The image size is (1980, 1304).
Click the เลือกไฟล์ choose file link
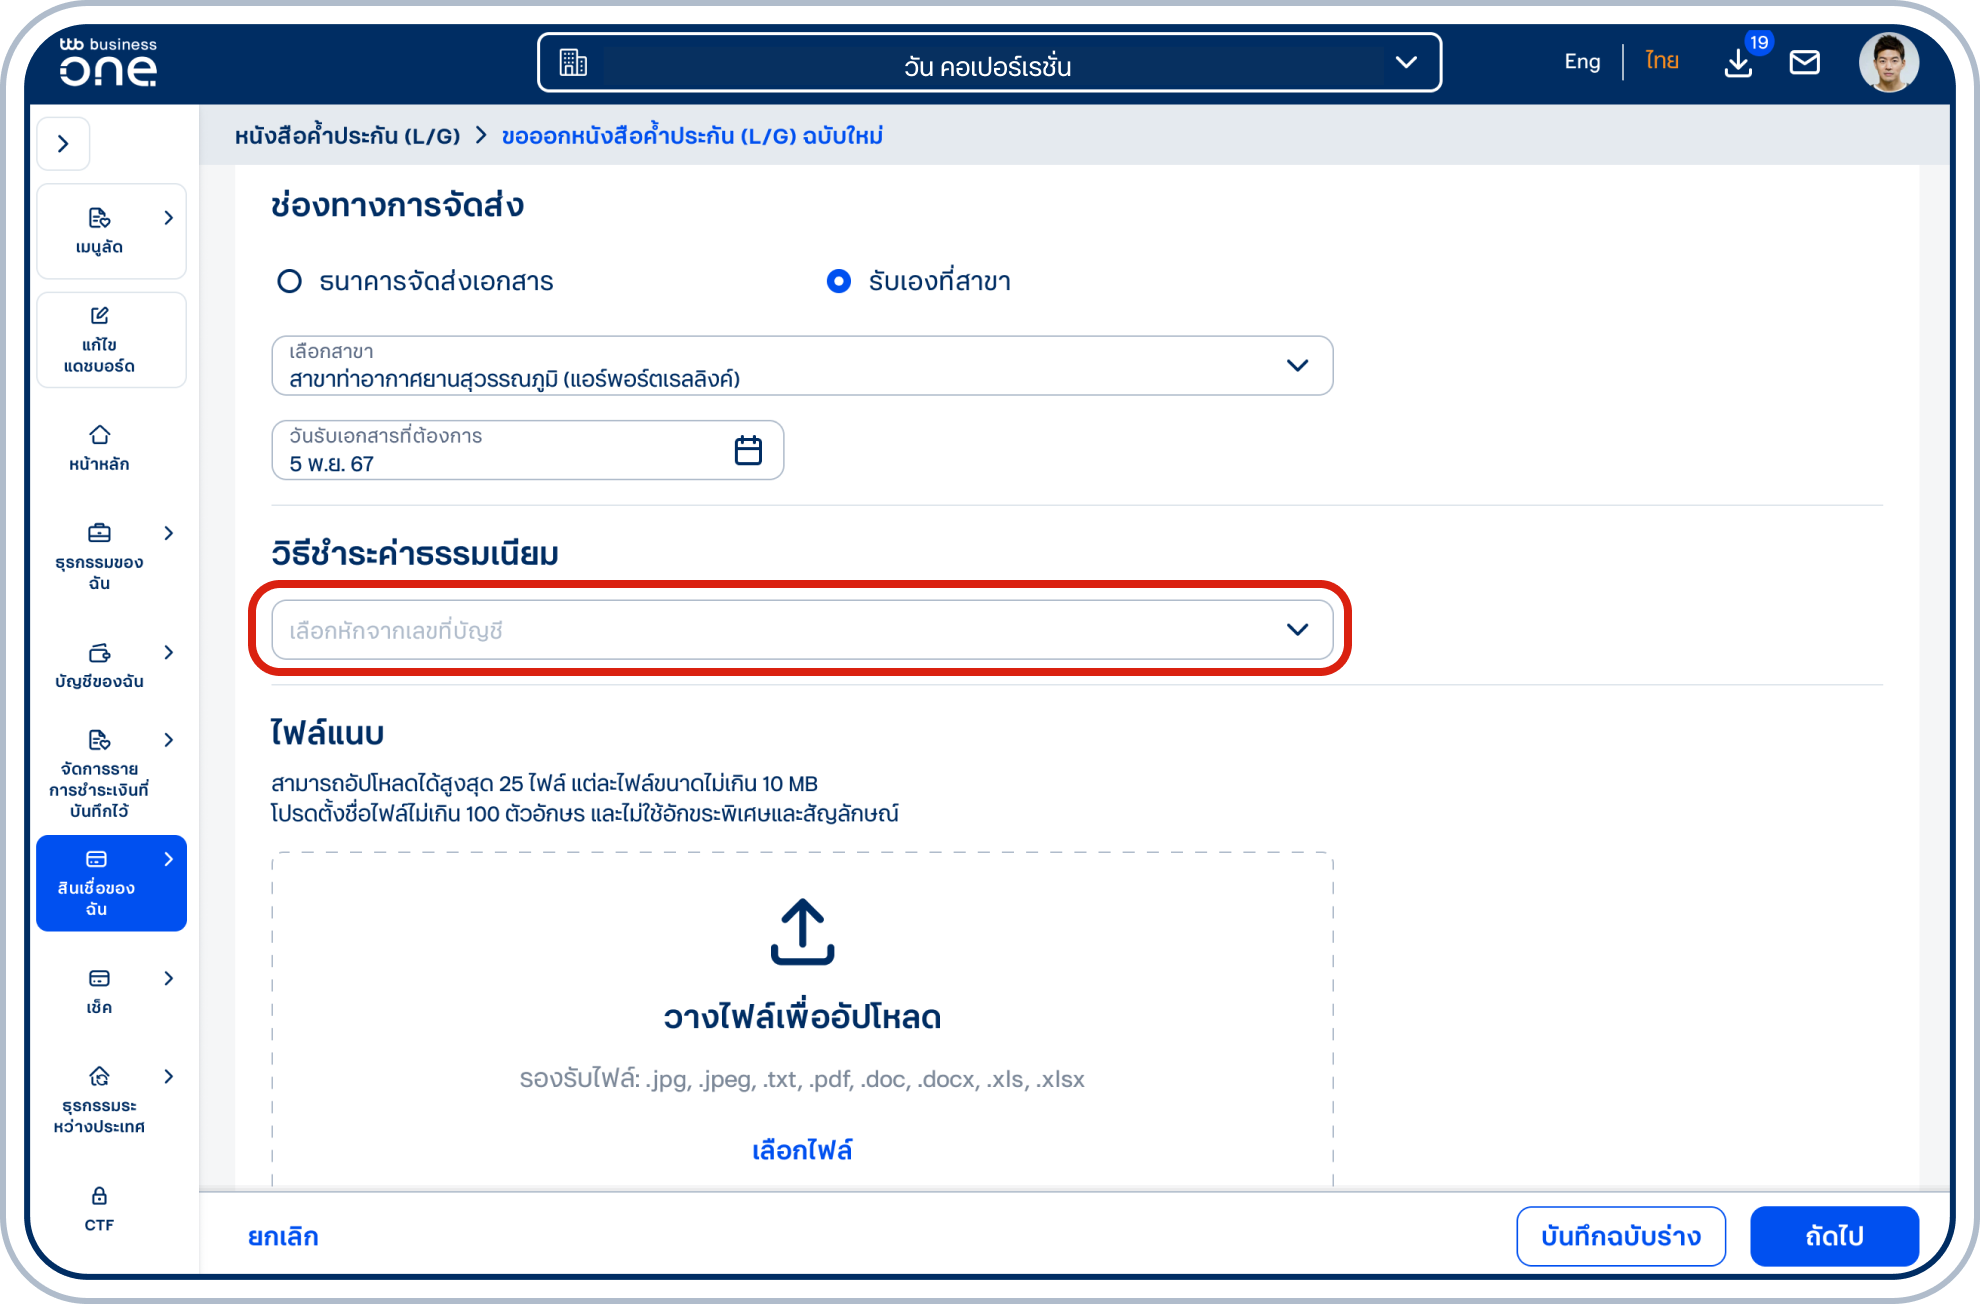[802, 1150]
